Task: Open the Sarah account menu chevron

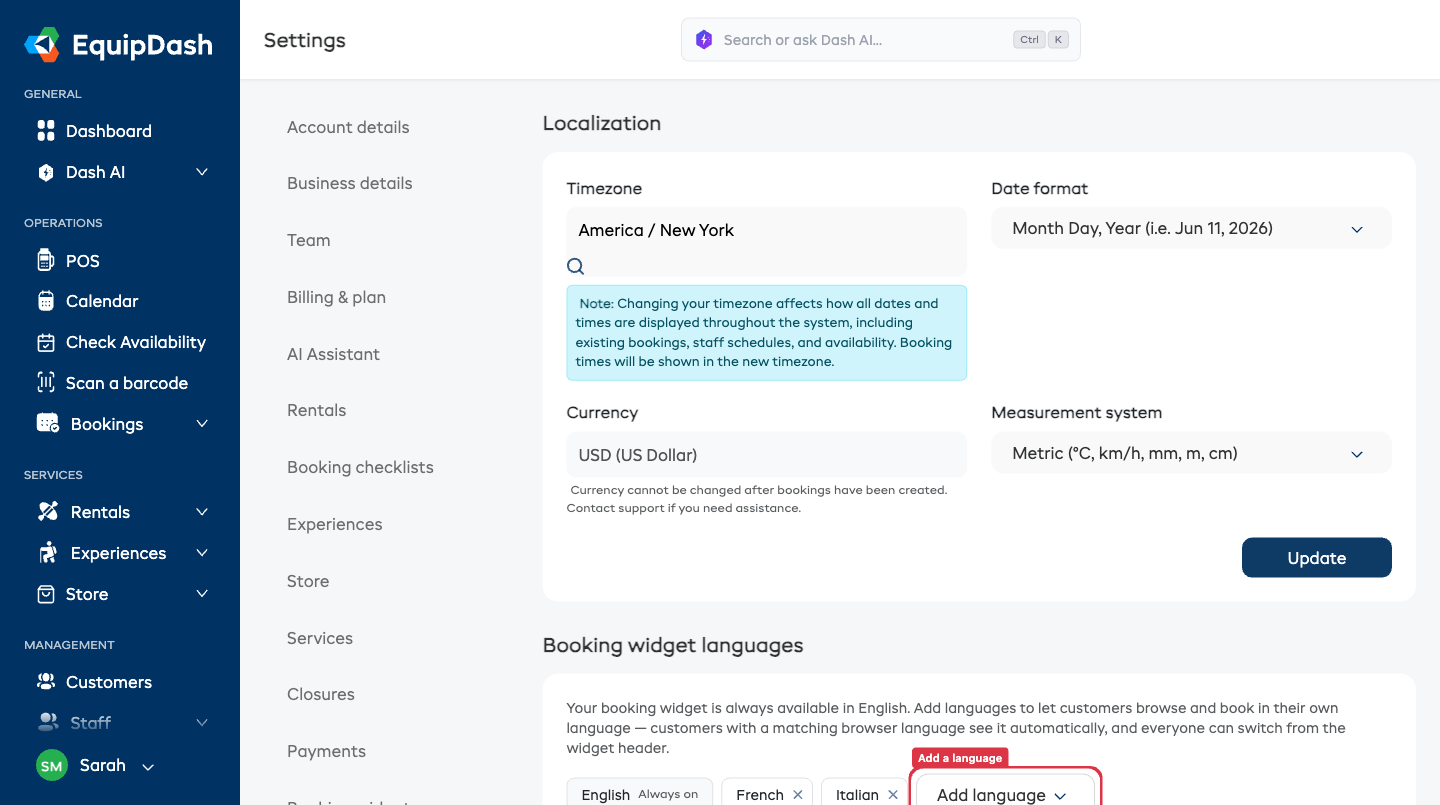Action: [x=148, y=767]
